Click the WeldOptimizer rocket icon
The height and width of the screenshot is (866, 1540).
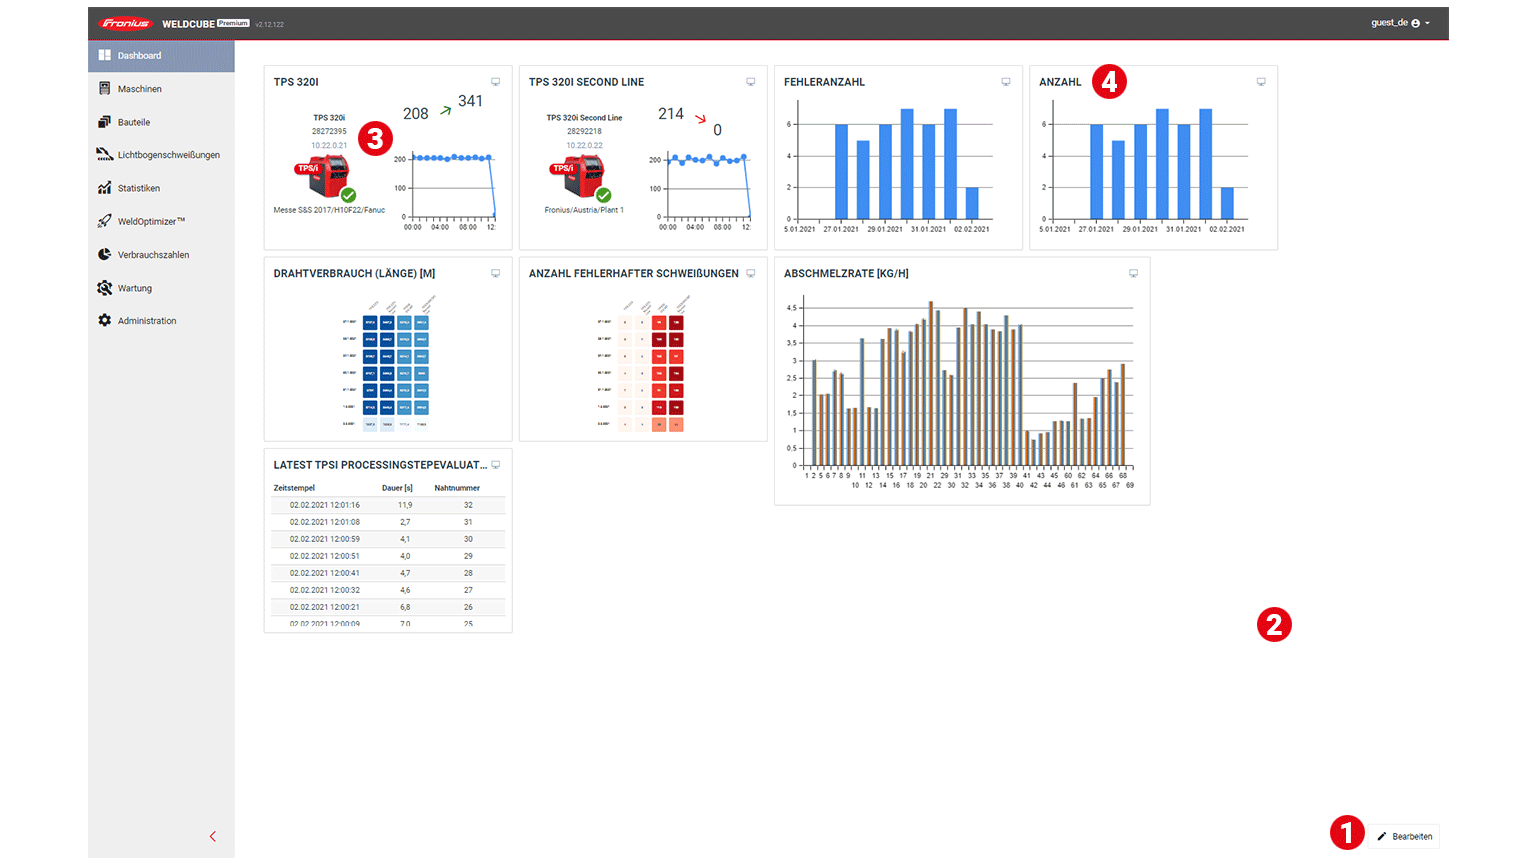pos(104,221)
